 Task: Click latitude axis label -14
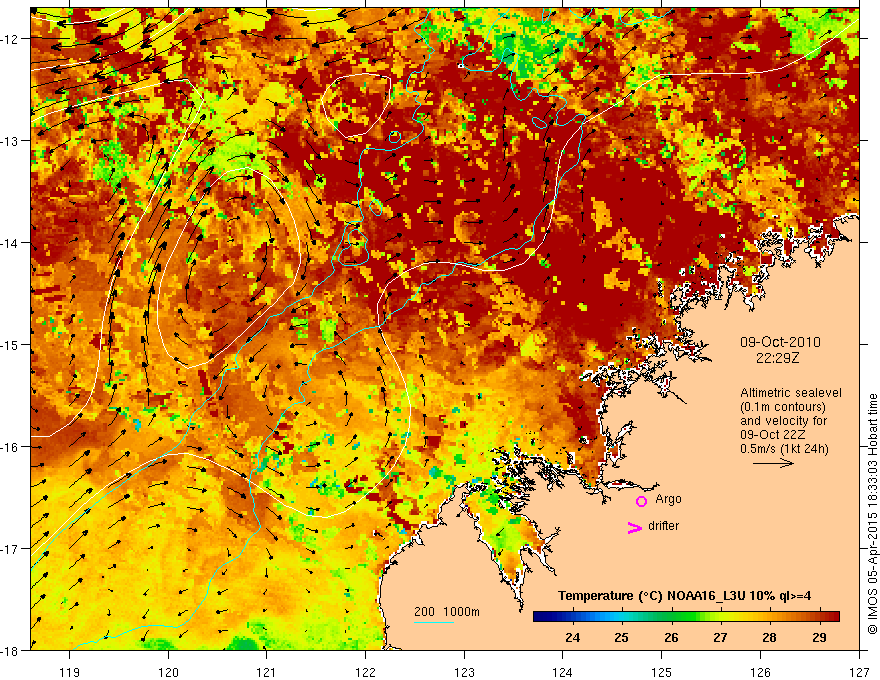11,243
